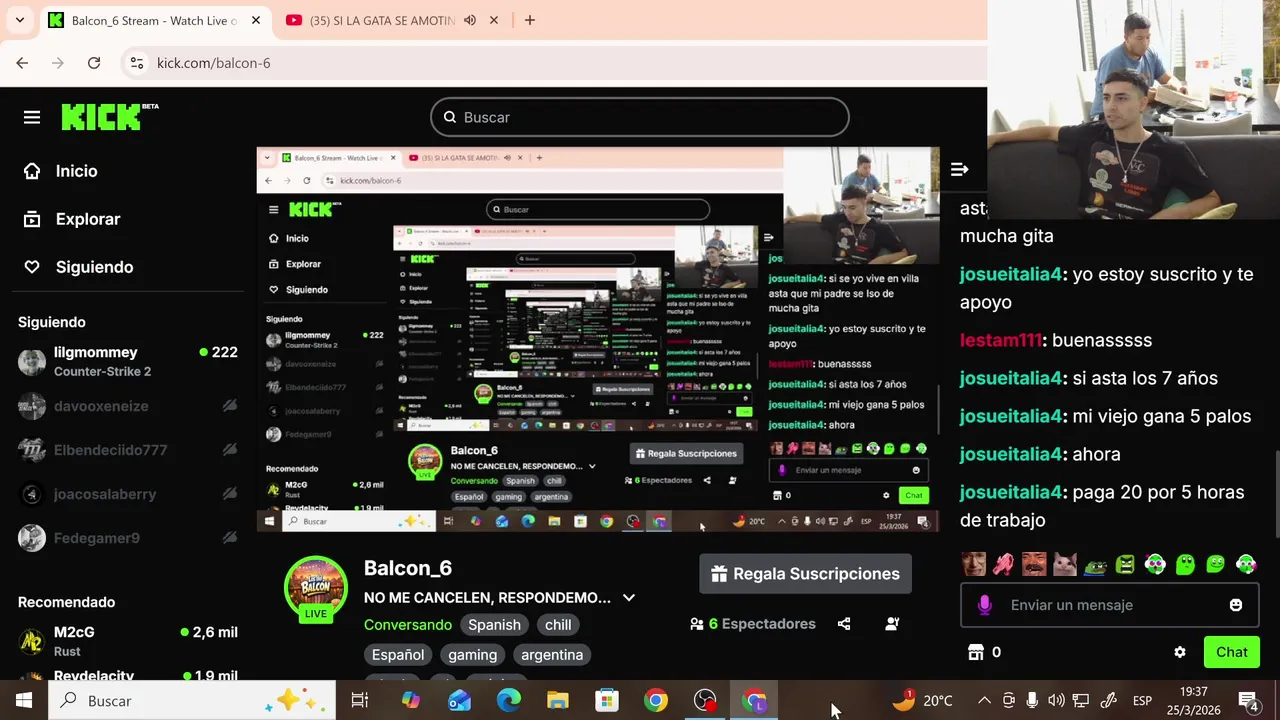Select the Español tag

398,655
